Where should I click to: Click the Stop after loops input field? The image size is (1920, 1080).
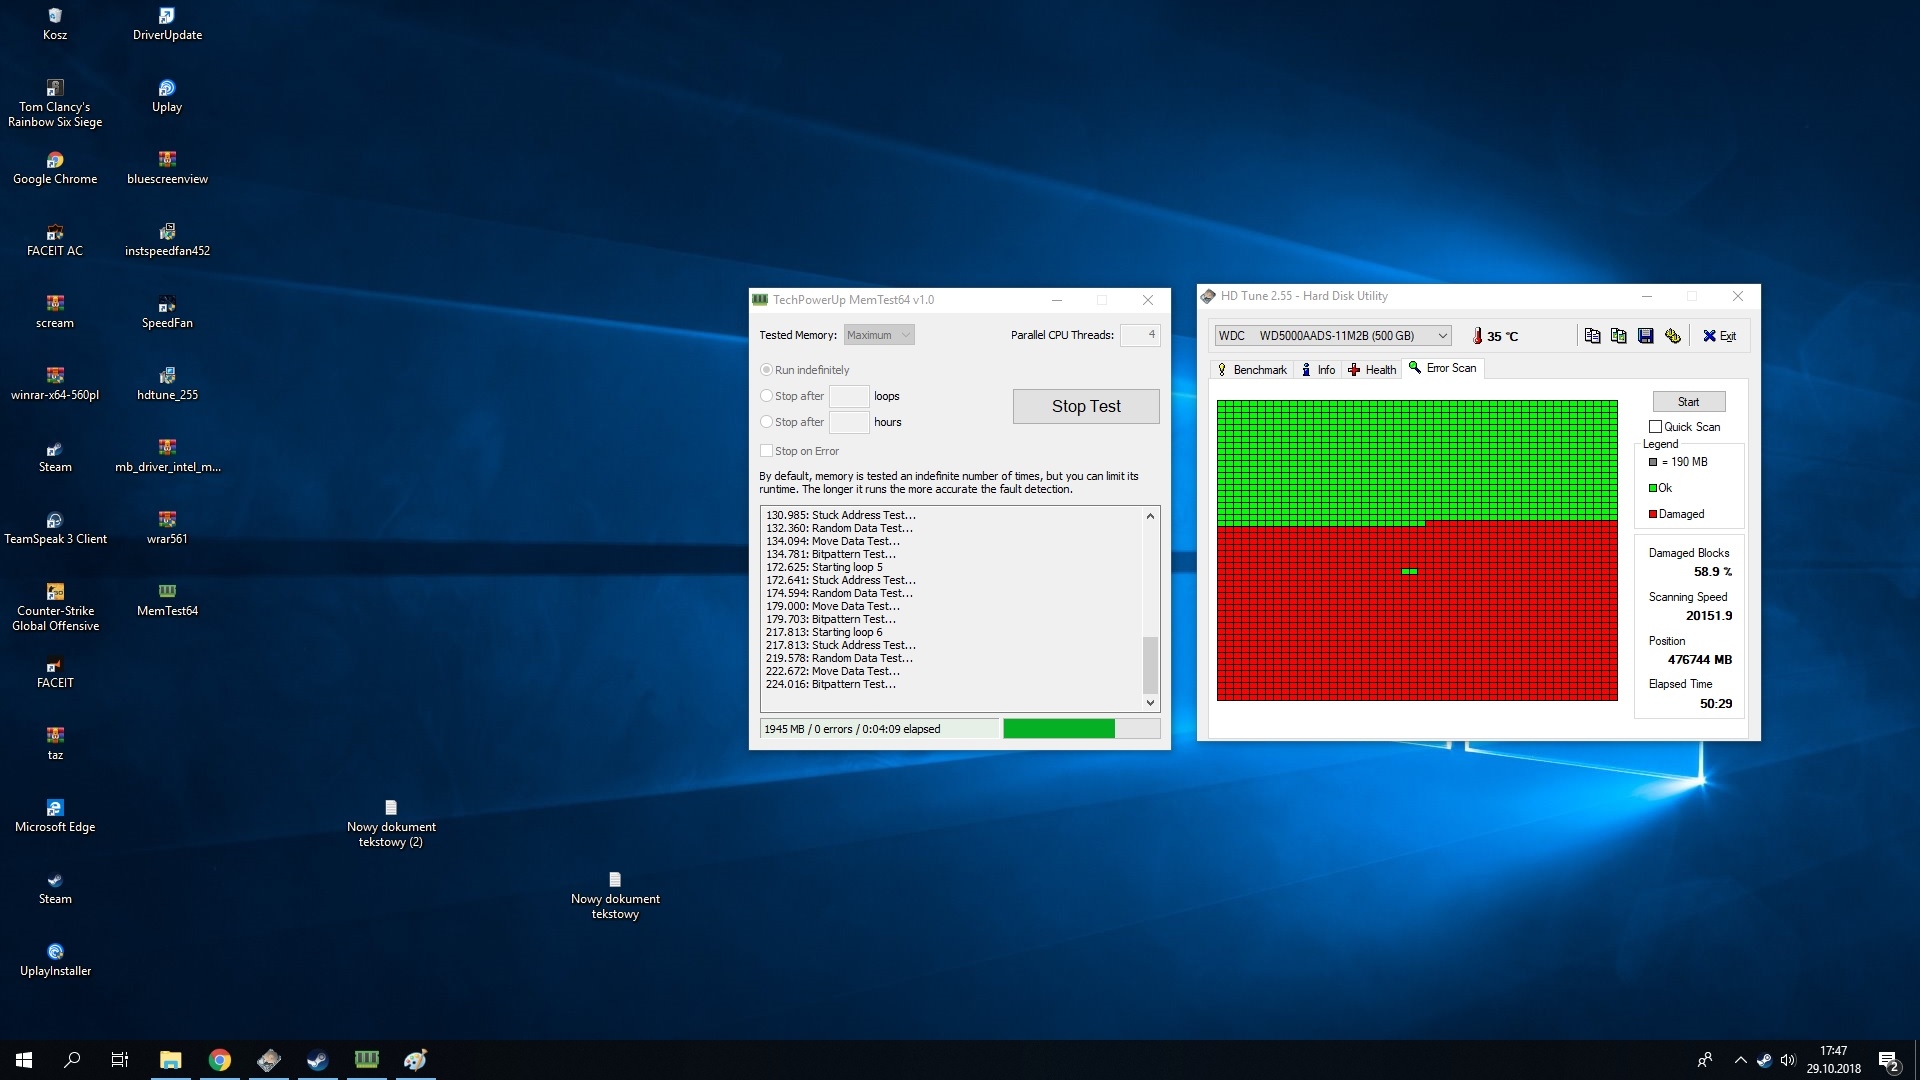[x=849, y=396]
